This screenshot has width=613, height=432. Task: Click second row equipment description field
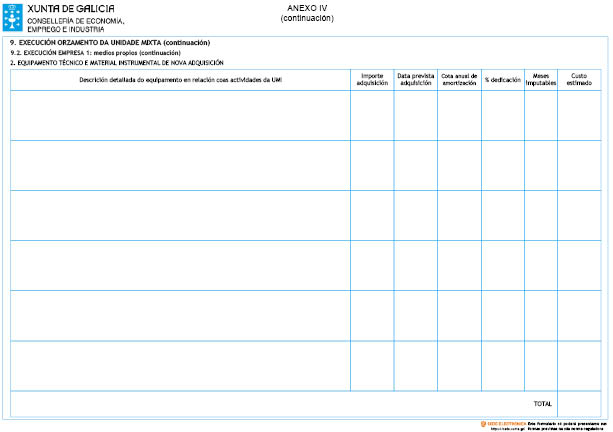[x=180, y=165]
